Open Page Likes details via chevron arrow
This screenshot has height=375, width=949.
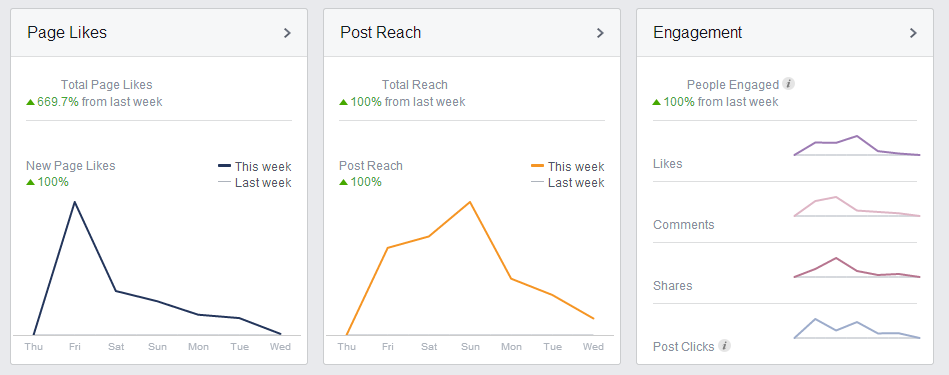(287, 33)
